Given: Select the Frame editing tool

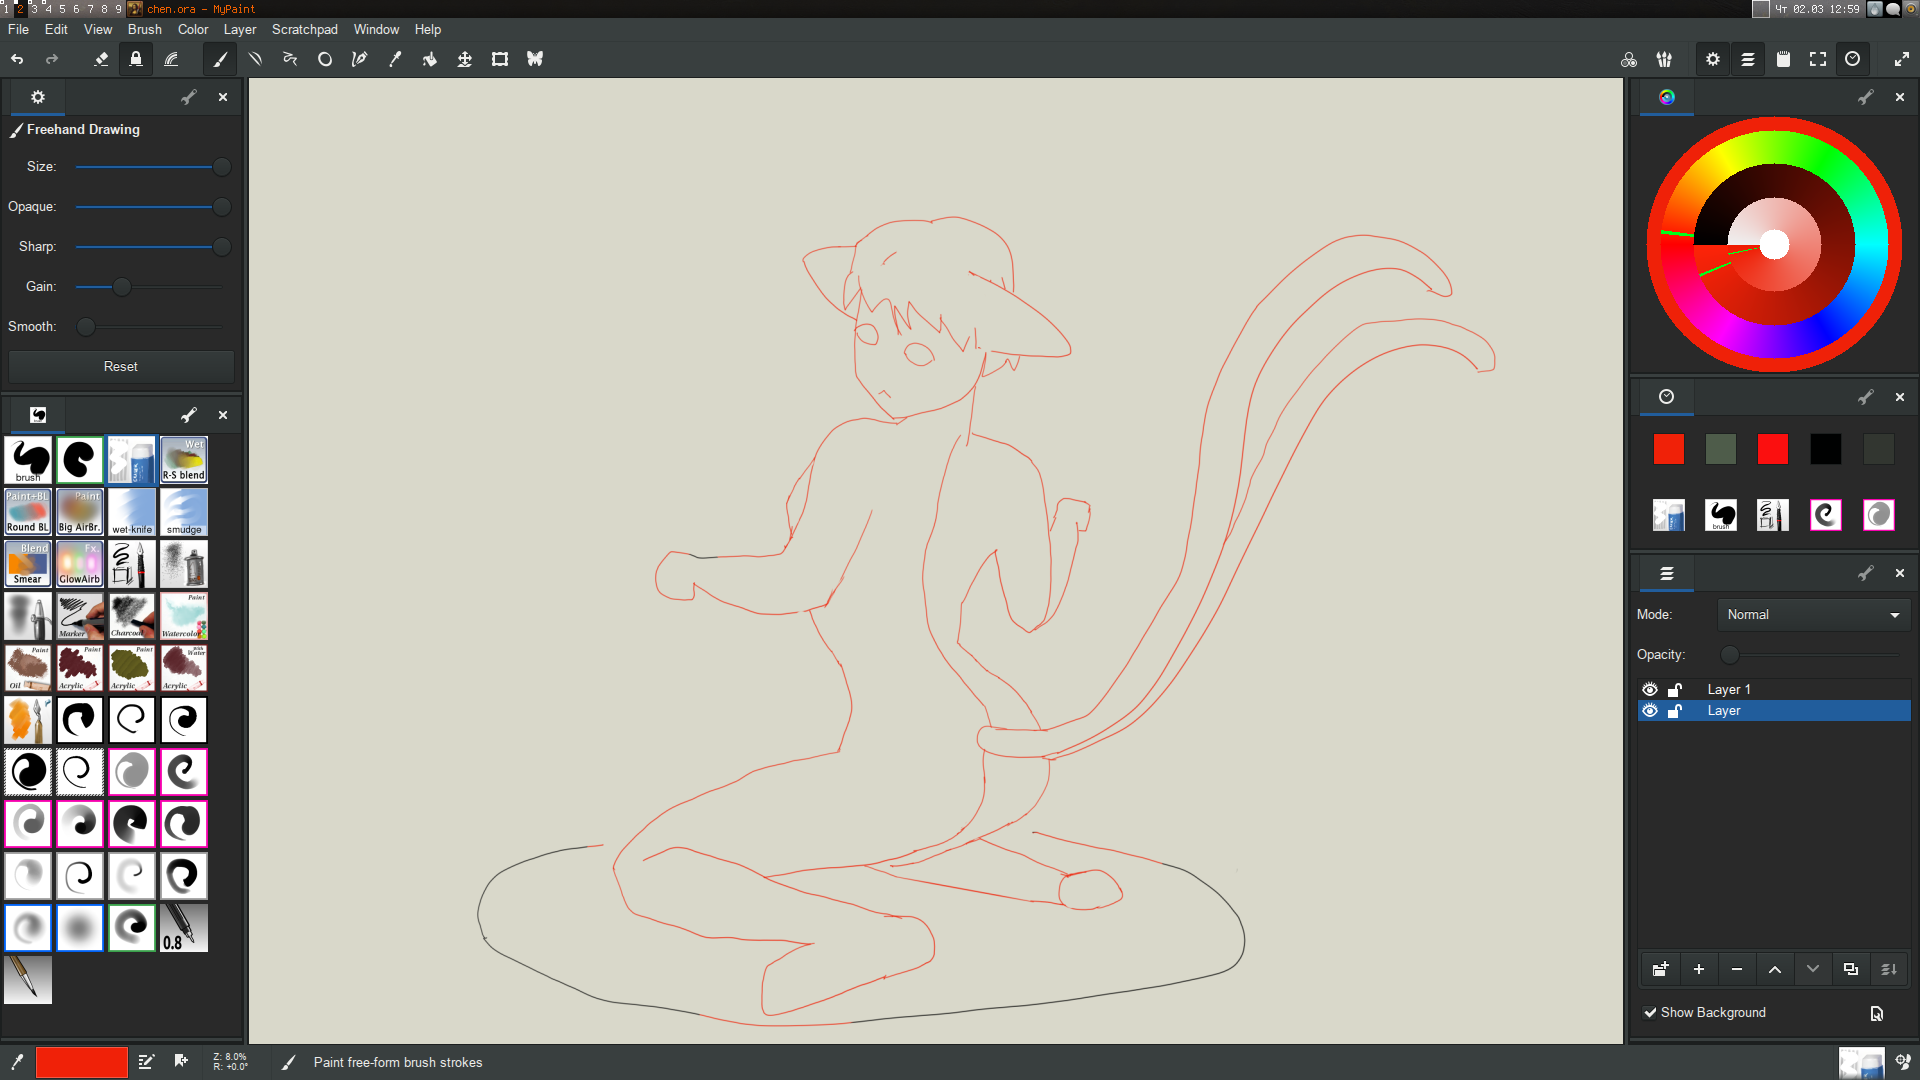Looking at the screenshot, I should (x=500, y=59).
